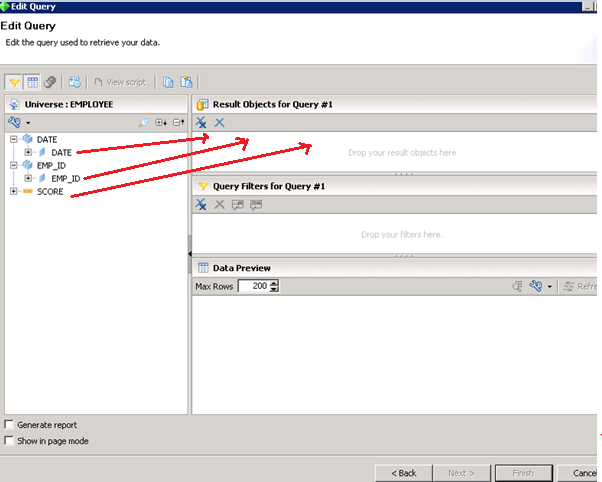Click the Finish button
This screenshot has width=602, height=482.
coord(522,472)
